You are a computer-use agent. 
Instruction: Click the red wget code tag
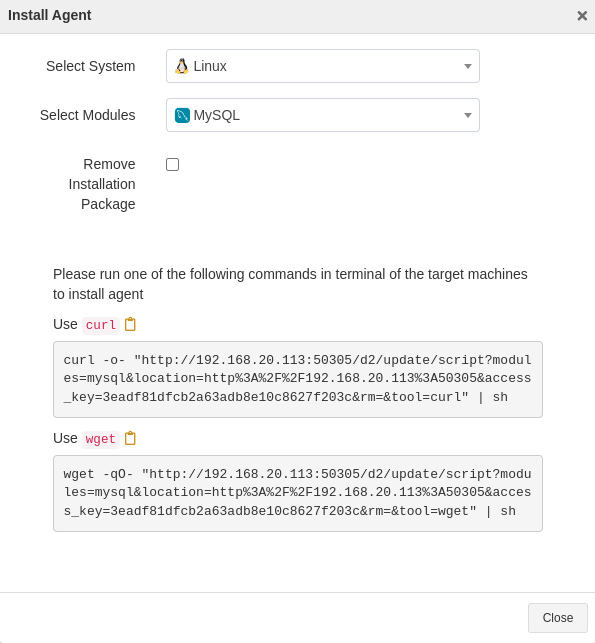click(x=101, y=439)
